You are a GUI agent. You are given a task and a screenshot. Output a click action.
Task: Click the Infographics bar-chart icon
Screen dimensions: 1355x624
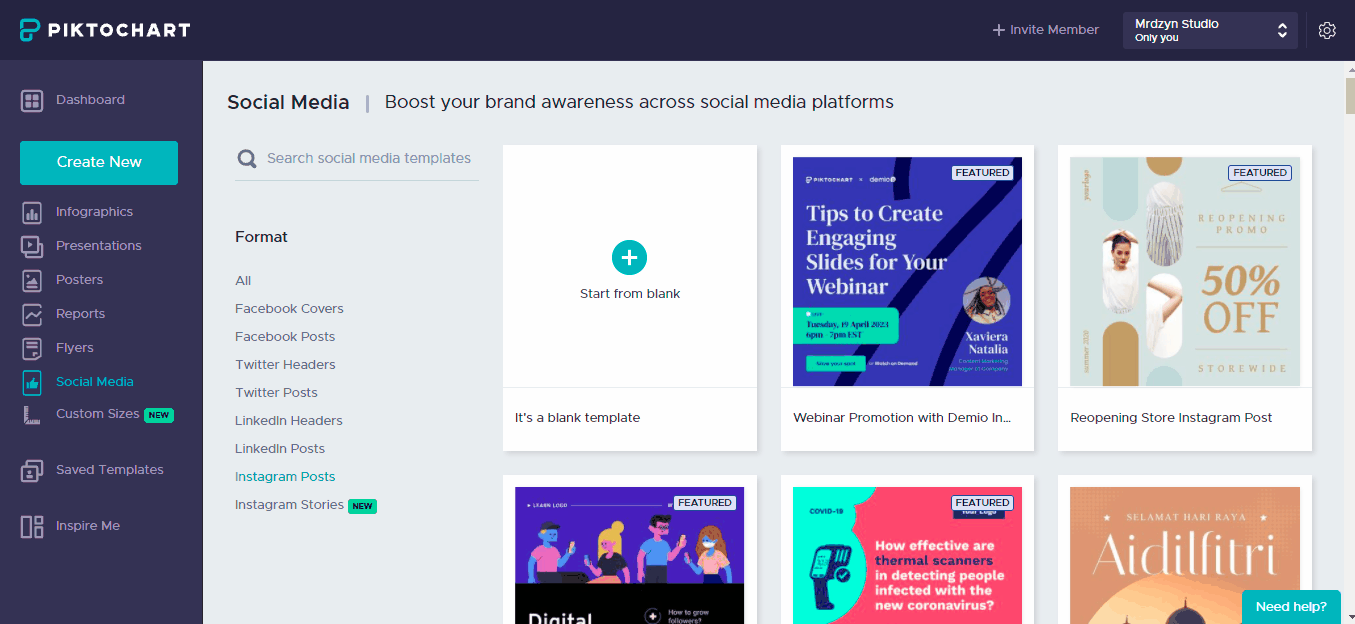coord(32,212)
